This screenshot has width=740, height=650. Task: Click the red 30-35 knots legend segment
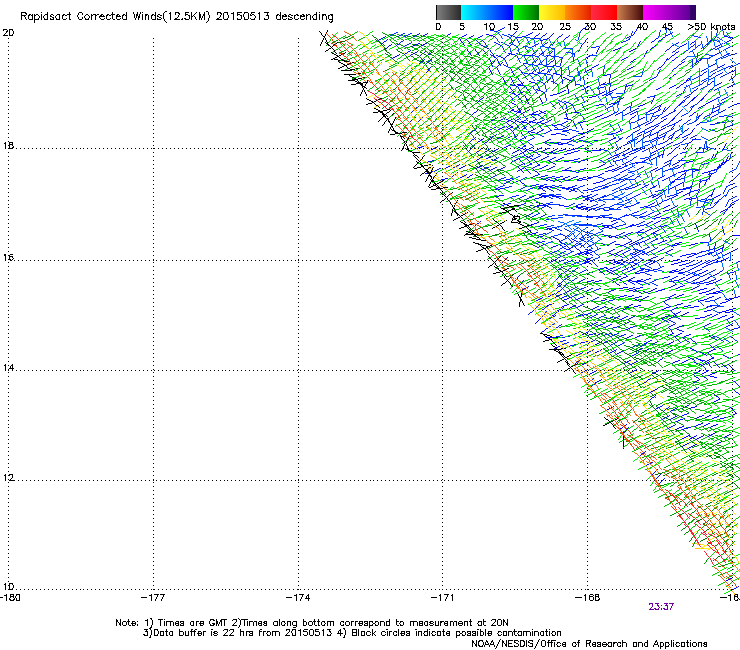click(x=604, y=12)
